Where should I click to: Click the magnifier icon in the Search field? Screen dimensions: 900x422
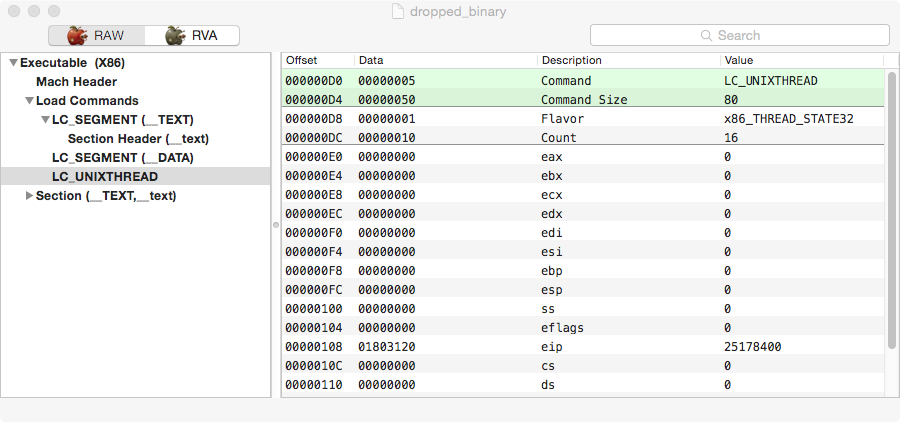point(707,35)
